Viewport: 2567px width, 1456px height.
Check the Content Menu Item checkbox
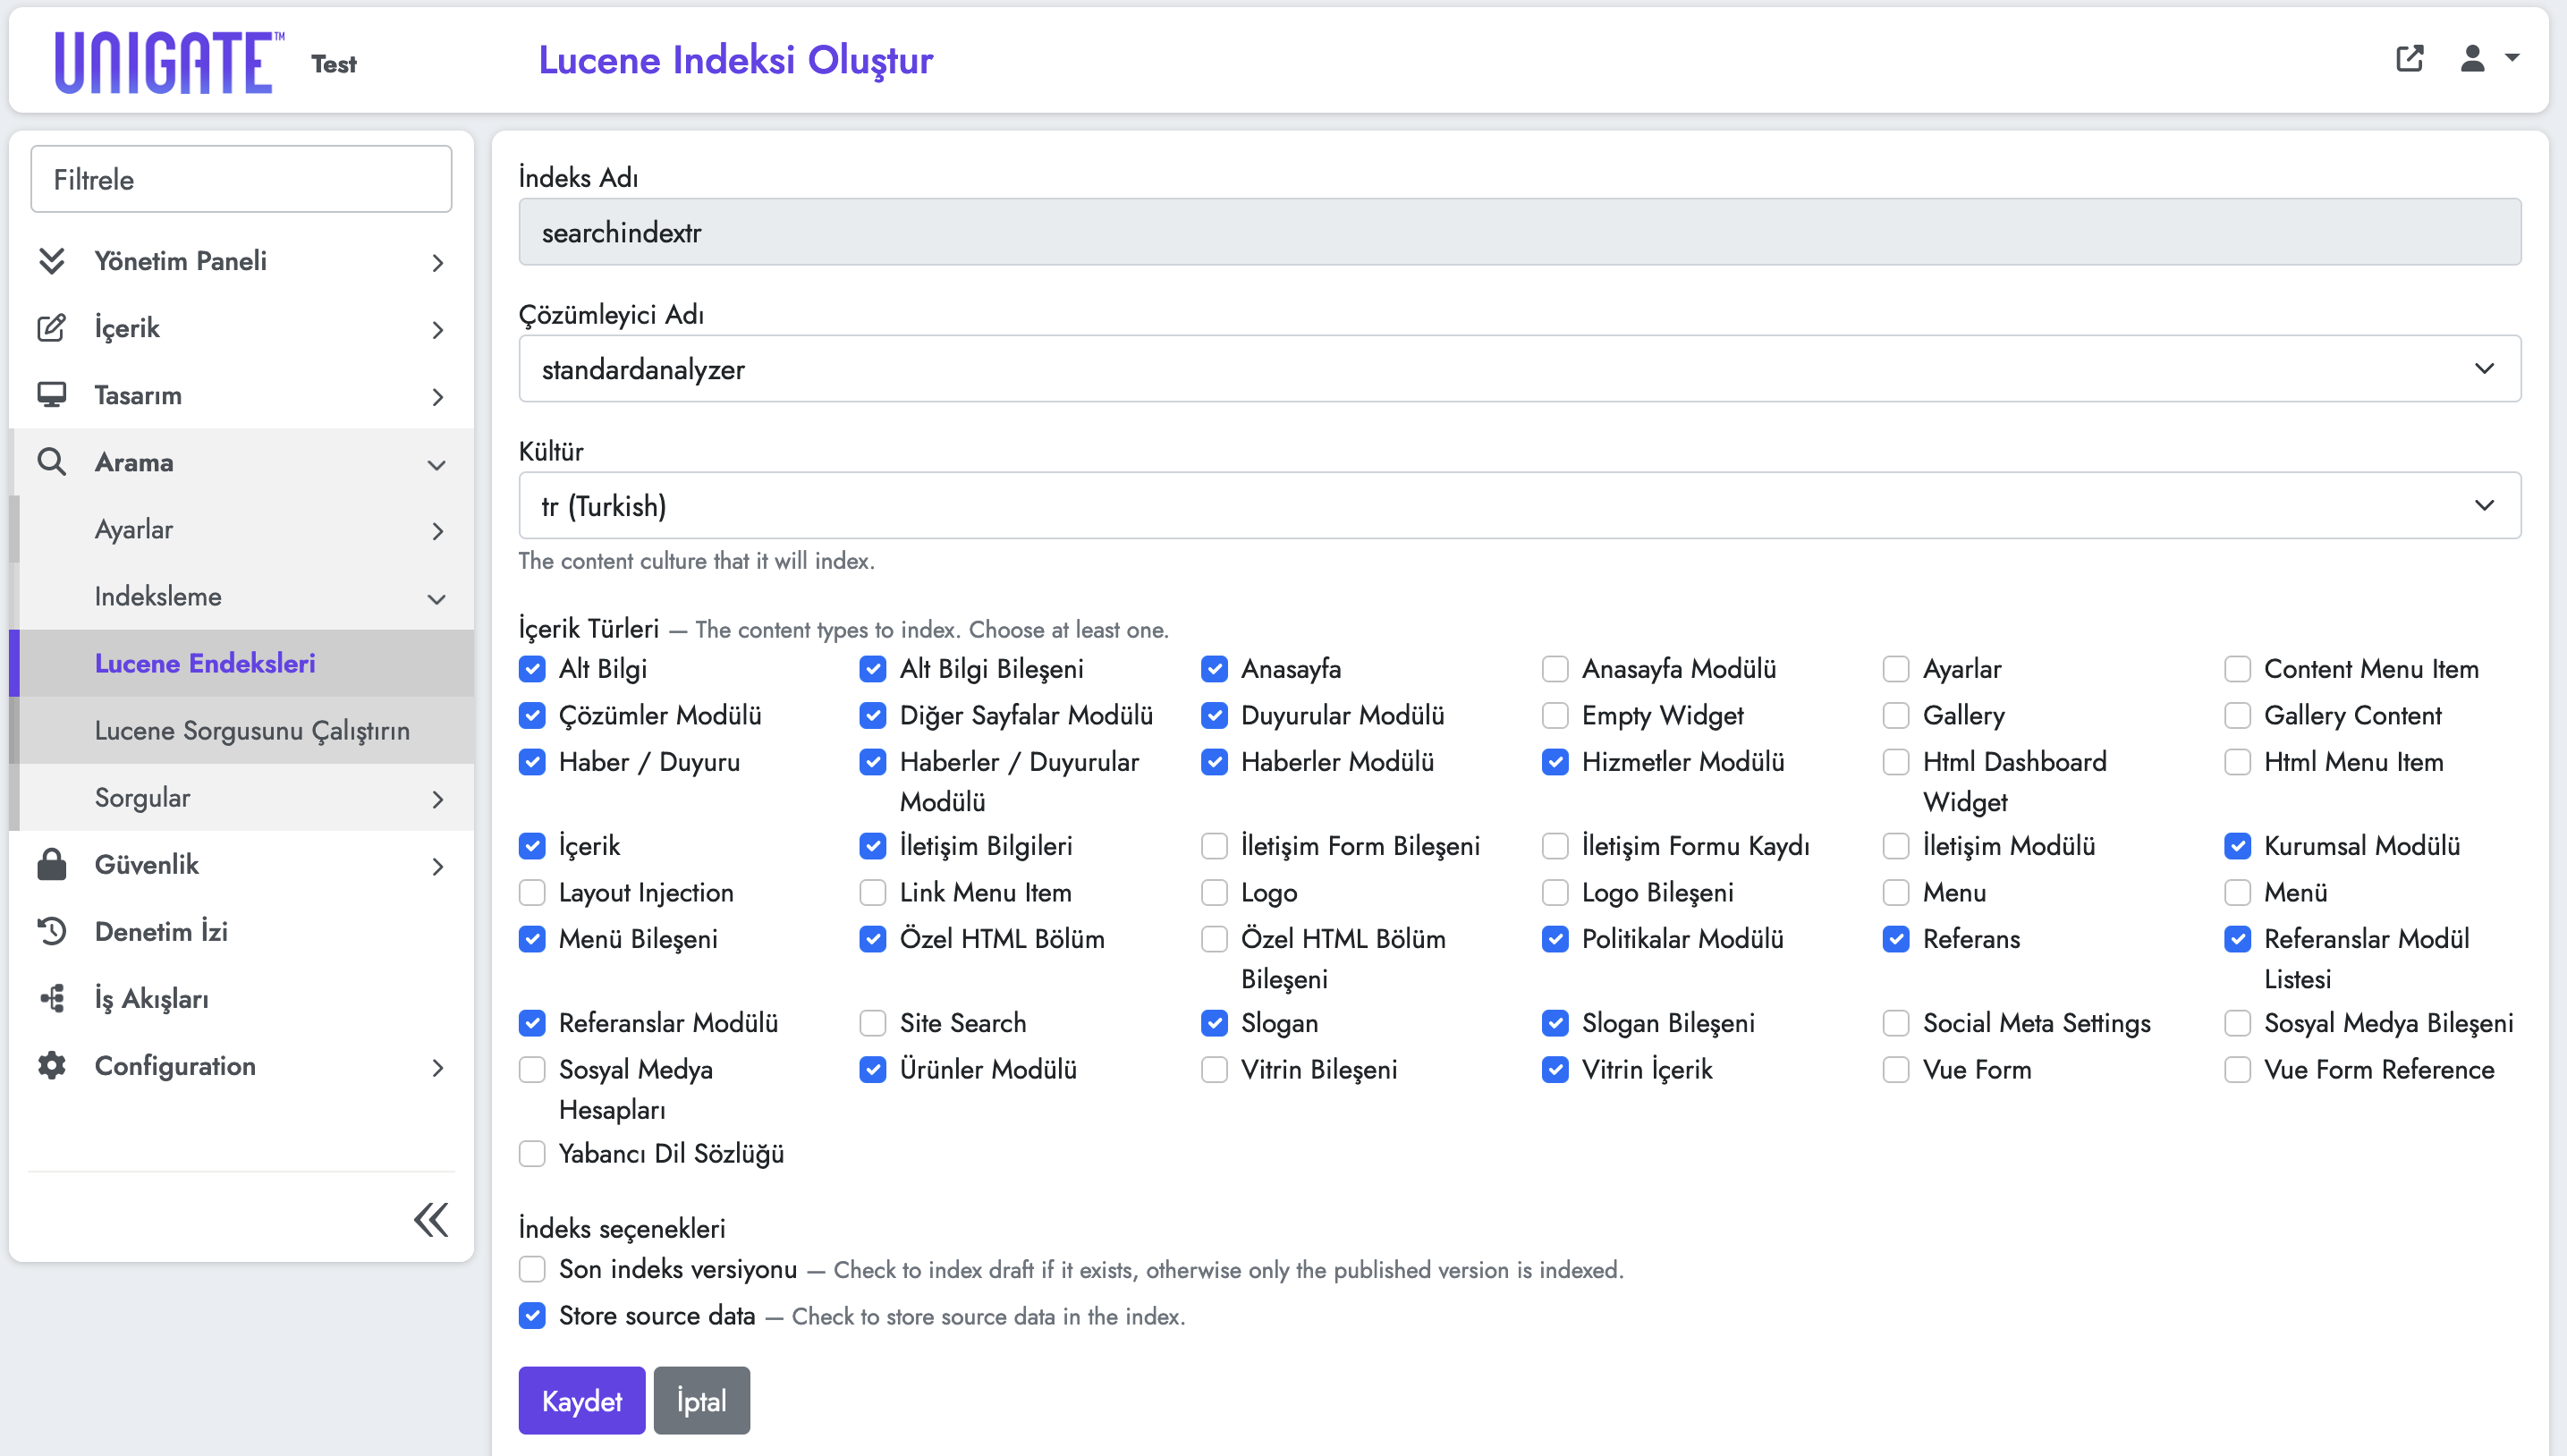click(2237, 668)
